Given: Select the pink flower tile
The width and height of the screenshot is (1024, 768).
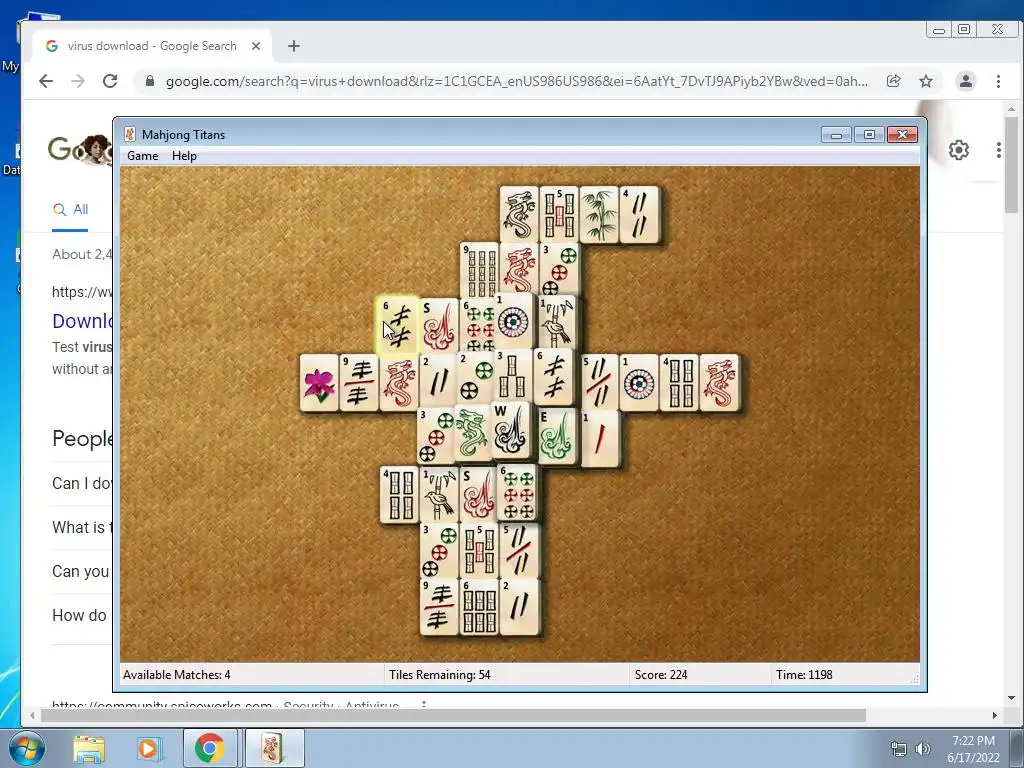Looking at the screenshot, I should pyautogui.click(x=319, y=383).
